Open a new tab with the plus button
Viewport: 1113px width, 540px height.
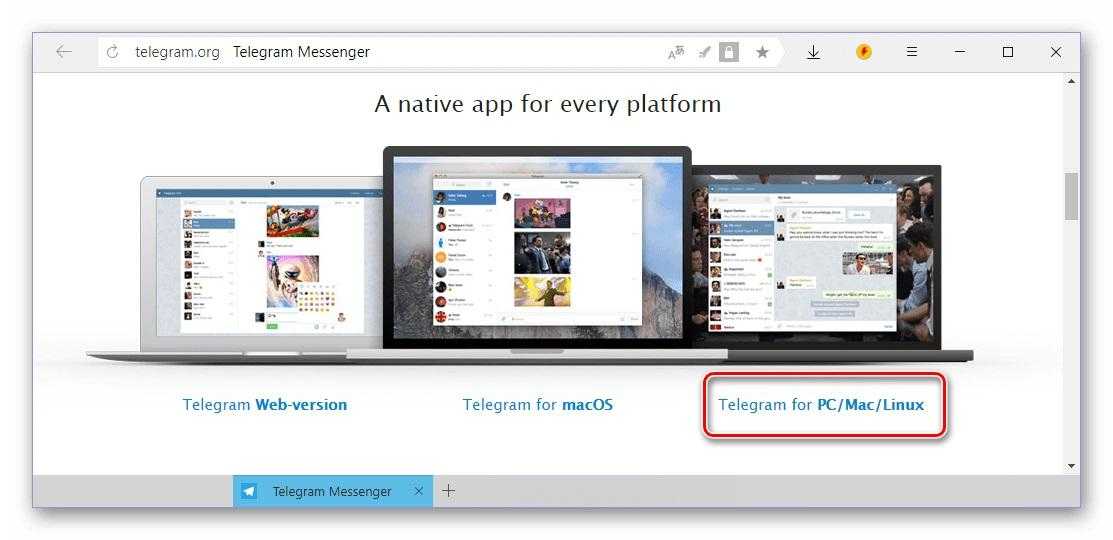tap(449, 491)
